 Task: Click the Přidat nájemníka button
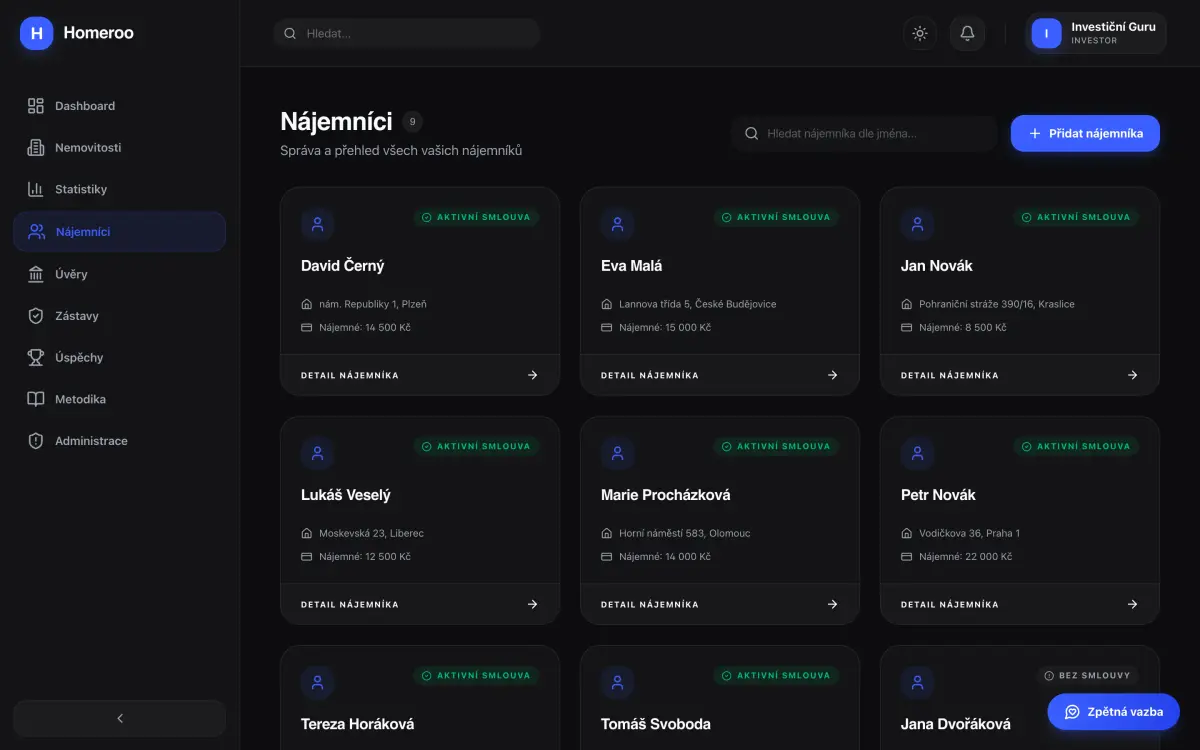click(x=1085, y=133)
